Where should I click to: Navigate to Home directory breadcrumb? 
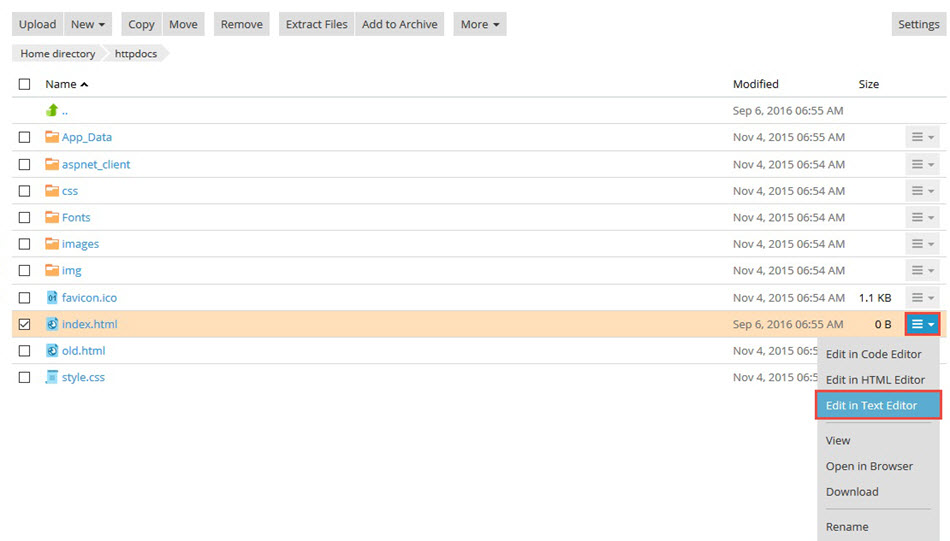57,54
